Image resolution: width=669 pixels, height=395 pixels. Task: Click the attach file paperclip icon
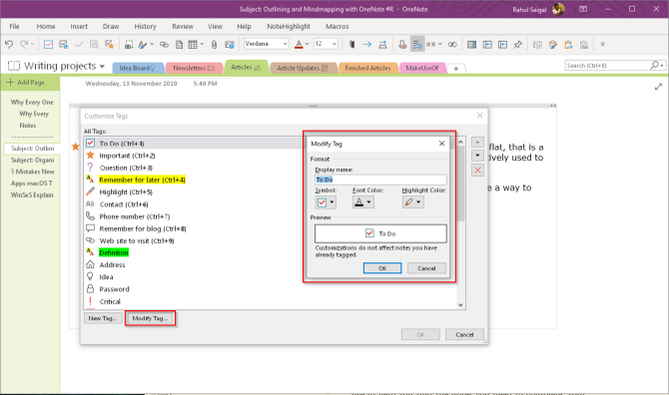pyautogui.click(x=214, y=44)
